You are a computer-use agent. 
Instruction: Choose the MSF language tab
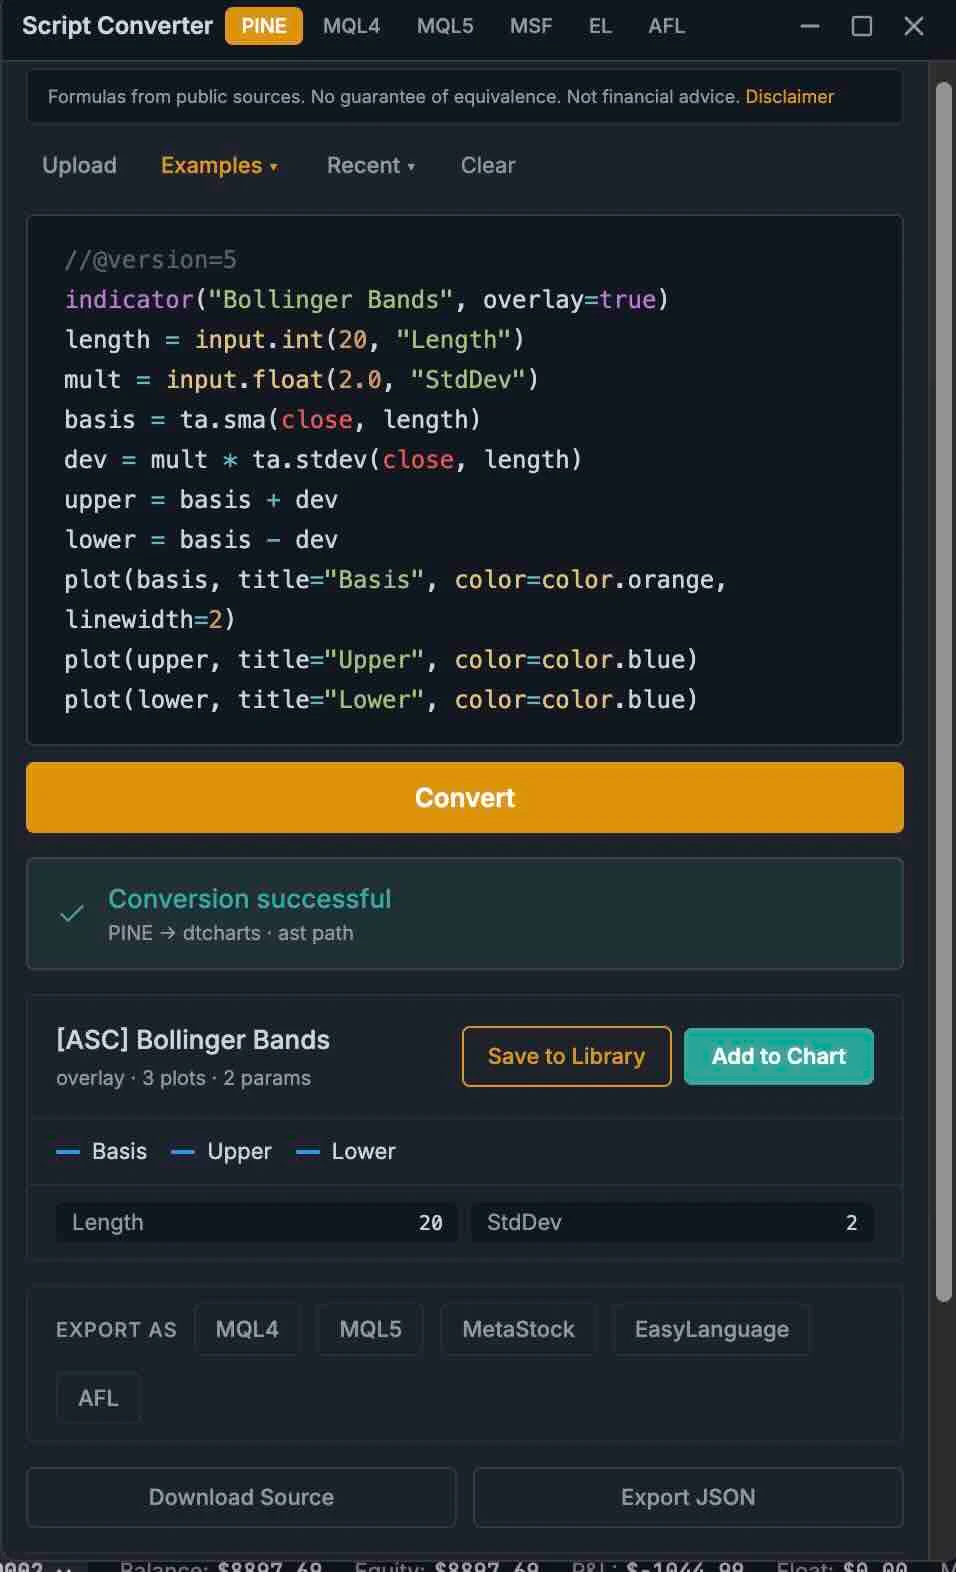(531, 26)
